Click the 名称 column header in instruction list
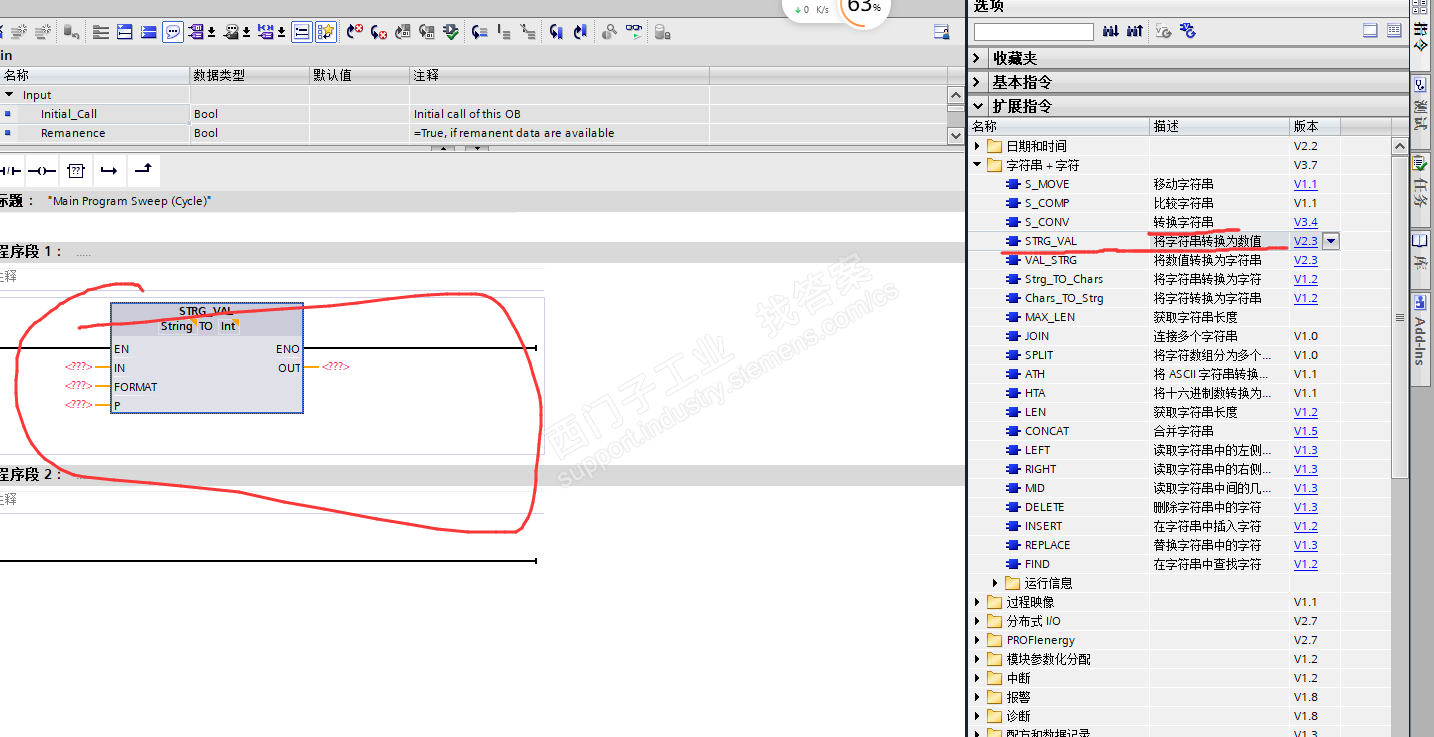 click(x=1059, y=126)
